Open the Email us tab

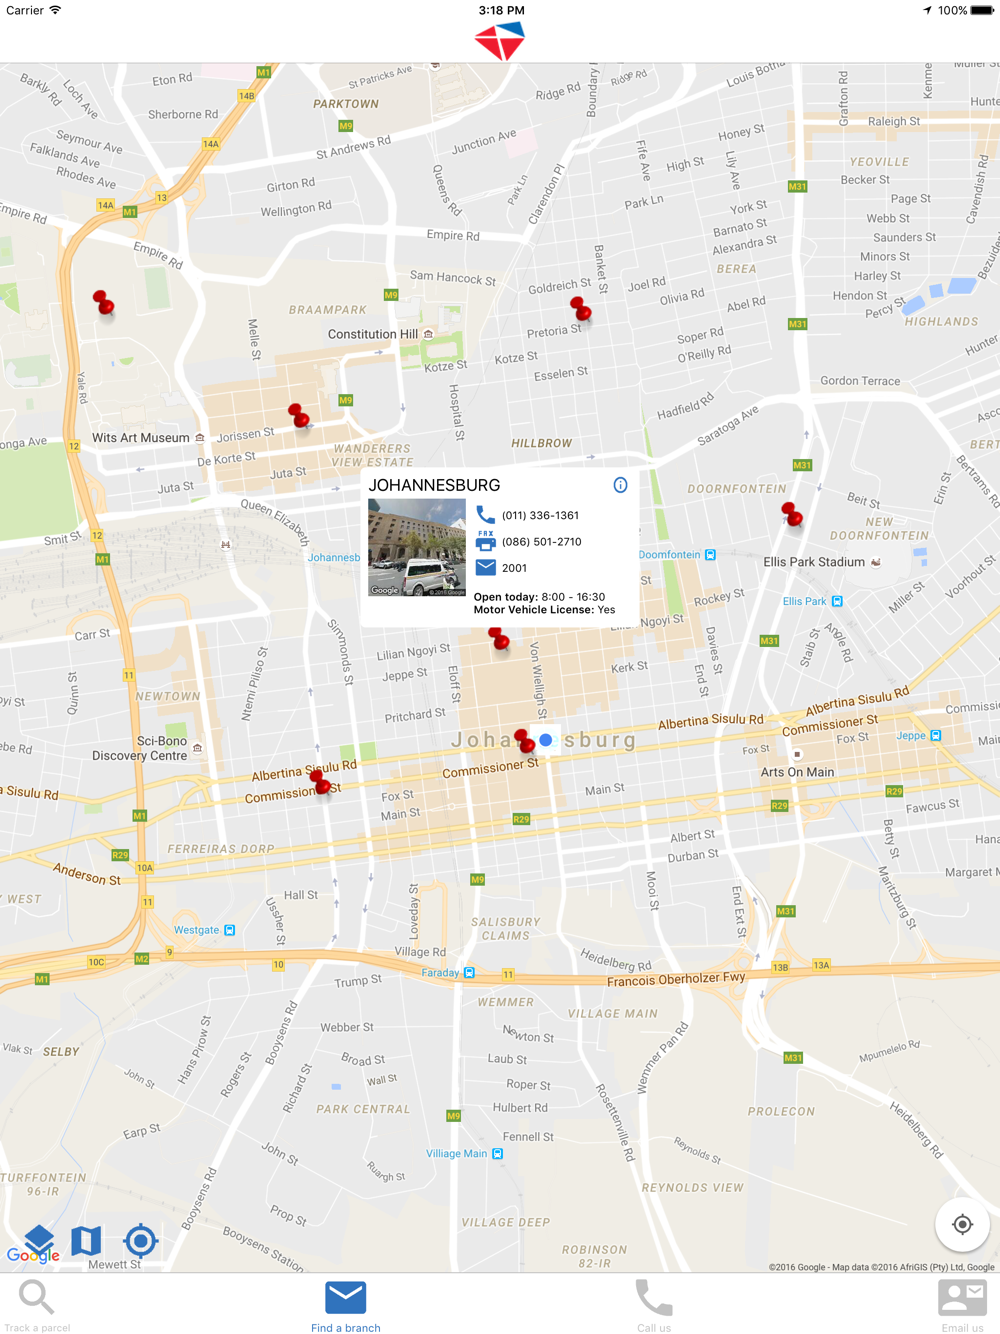pos(962,1305)
